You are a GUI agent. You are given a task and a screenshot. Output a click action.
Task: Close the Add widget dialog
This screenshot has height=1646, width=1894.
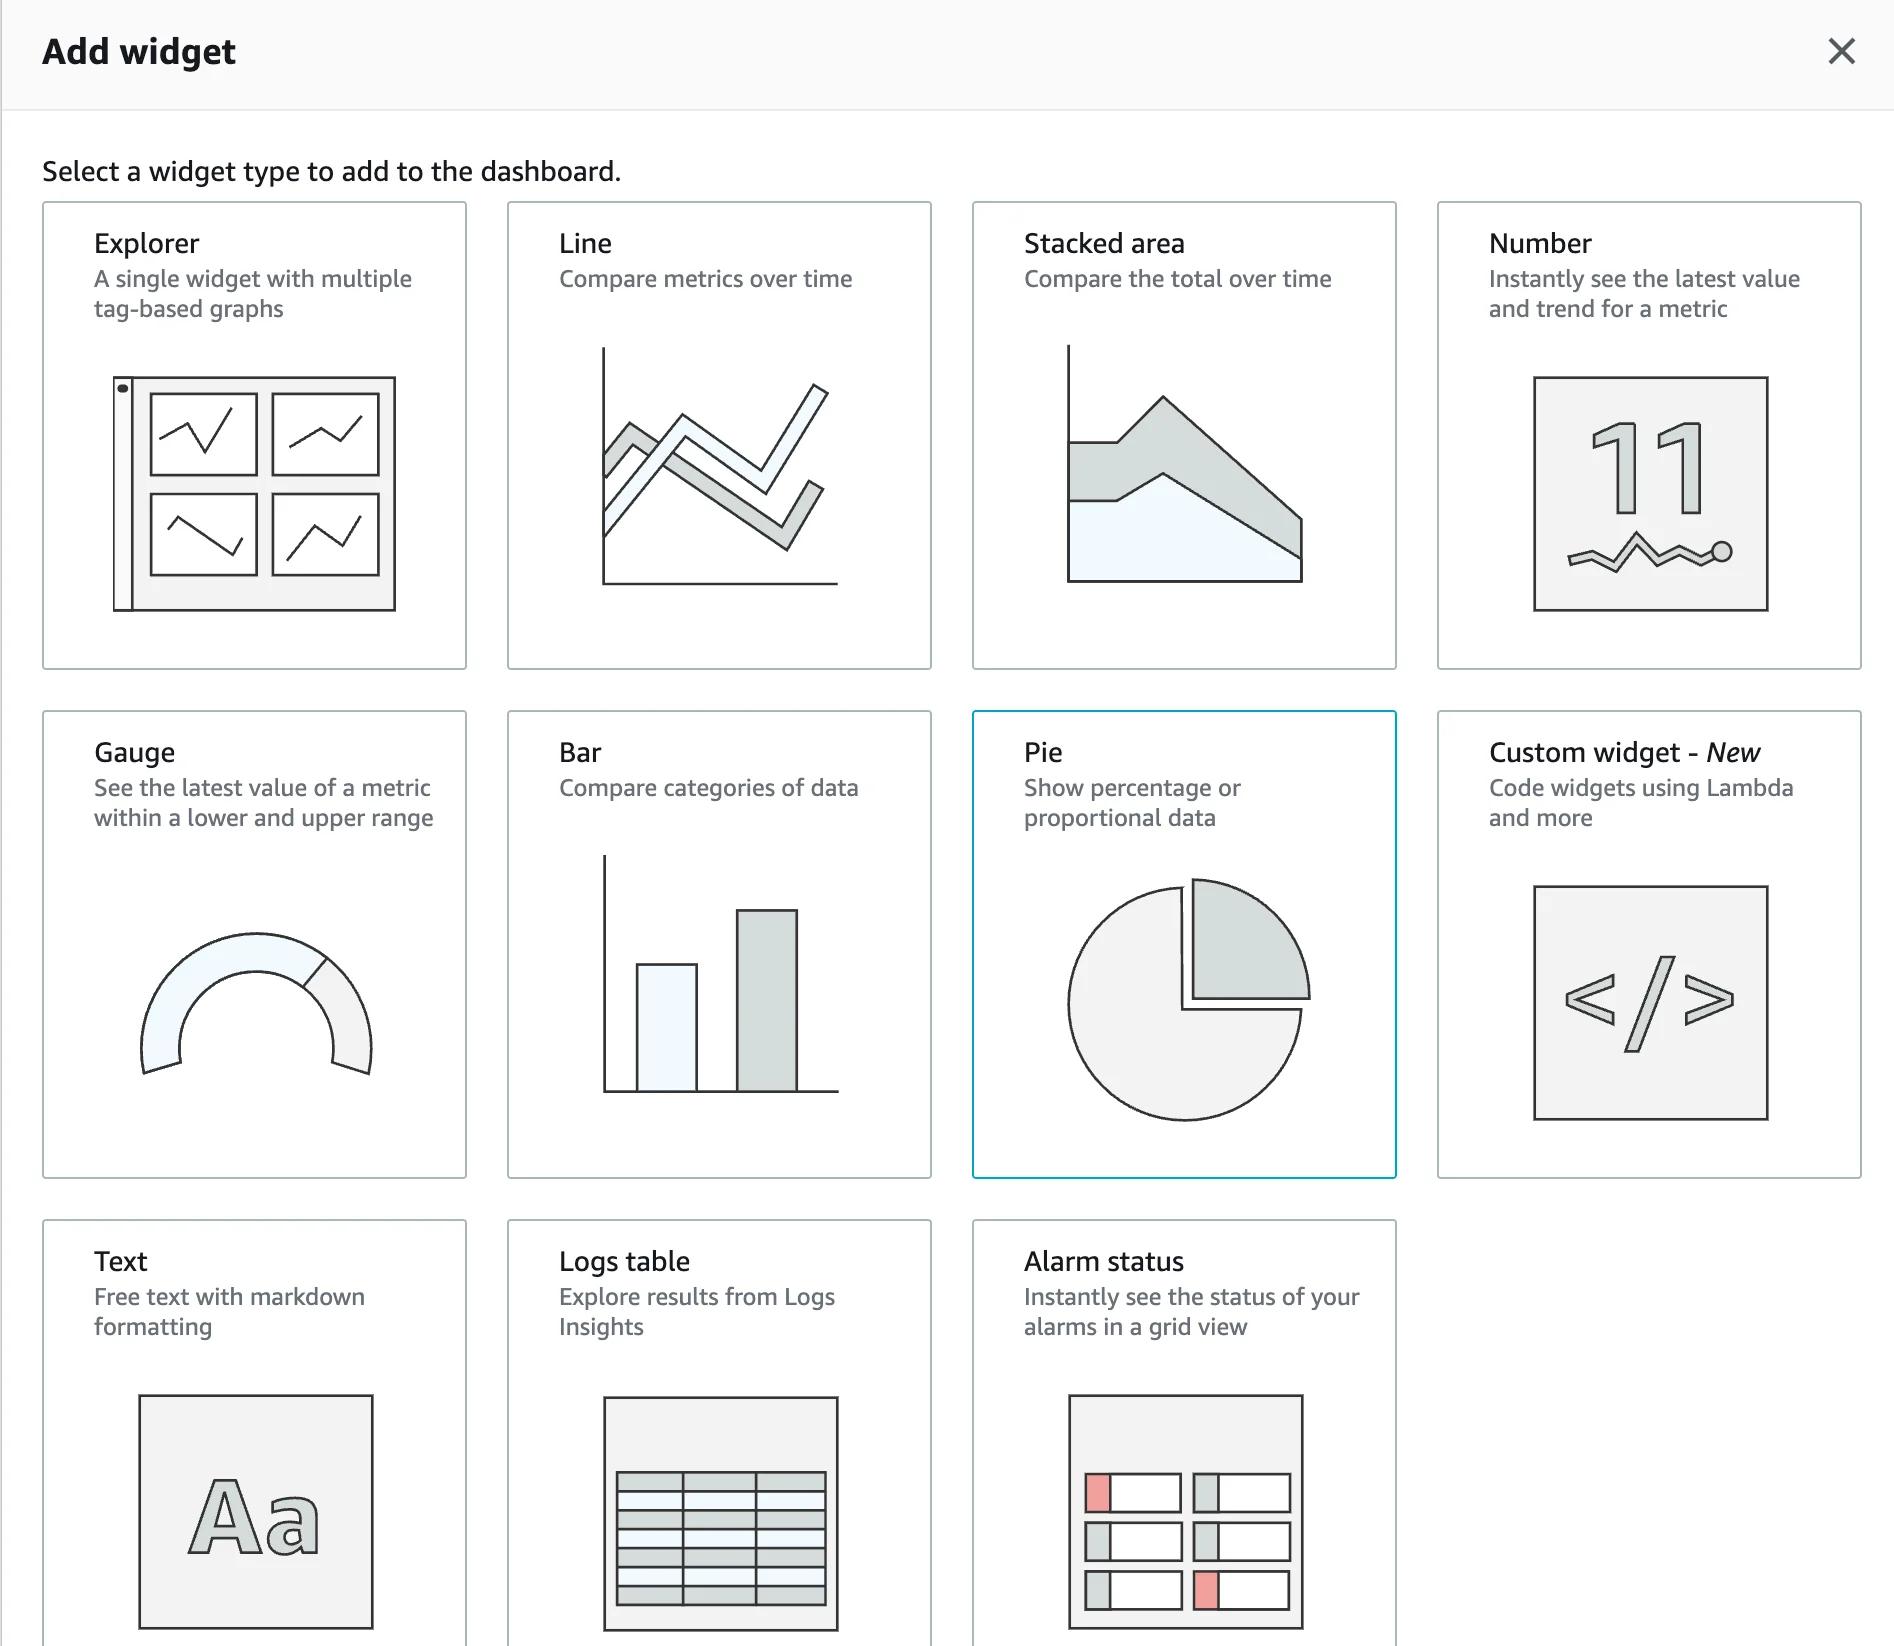1841,52
